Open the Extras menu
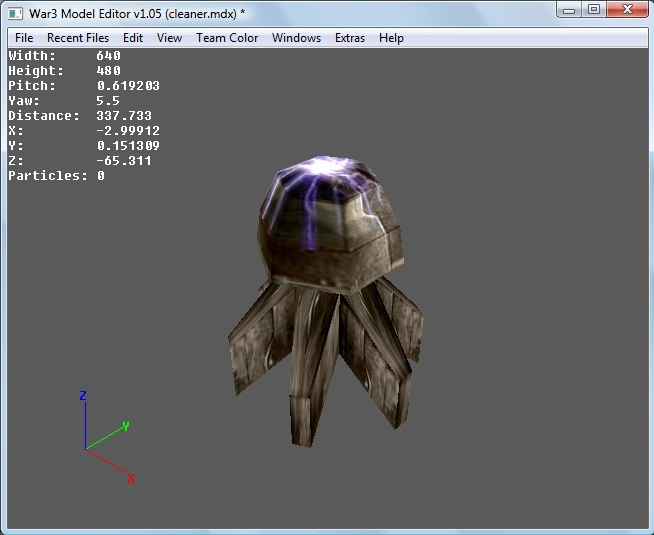This screenshot has height=535, width=654. [x=350, y=38]
